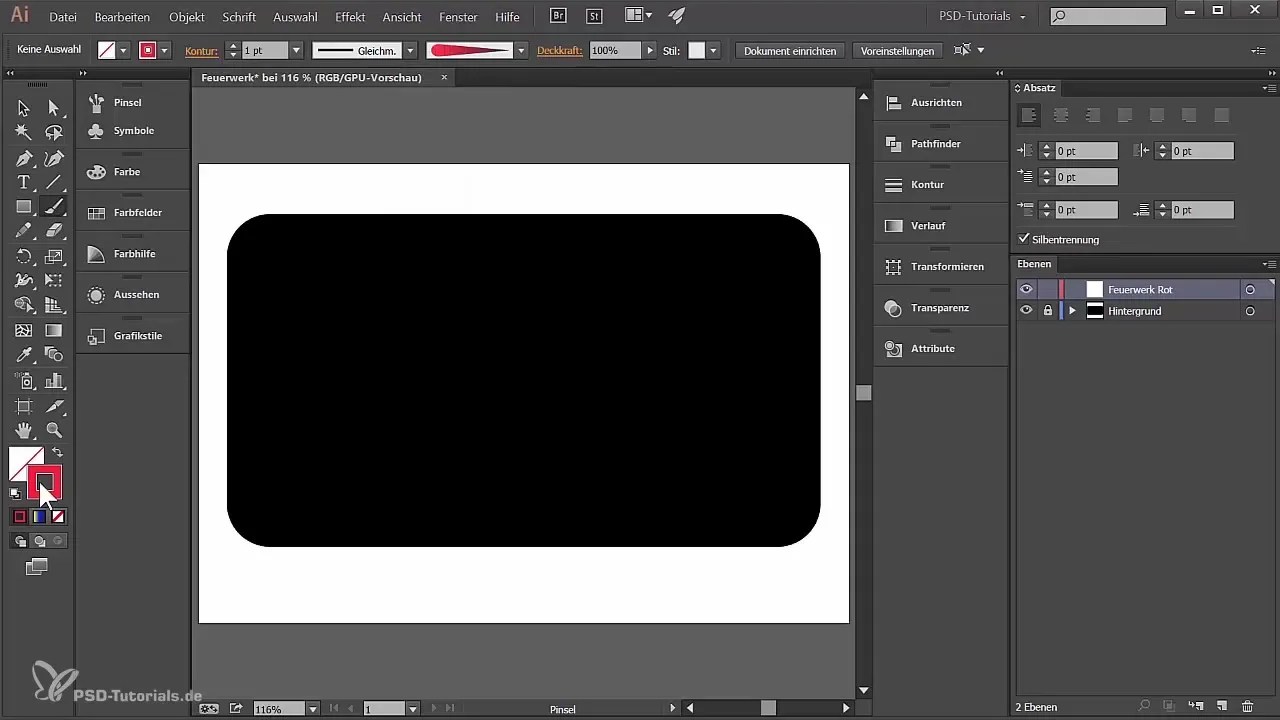Select the Gradient tool
Viewport: 1280px width, 720px height.
[54, 330]
